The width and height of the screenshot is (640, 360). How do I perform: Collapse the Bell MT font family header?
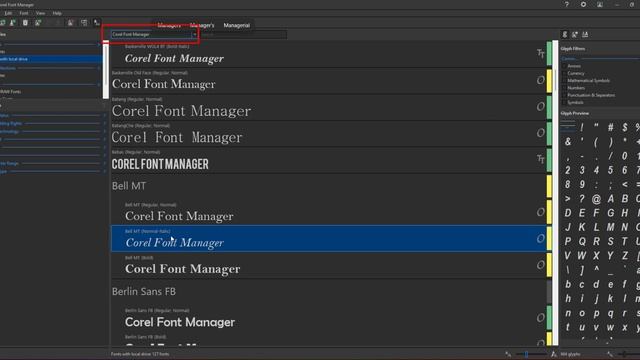point(129,186)
